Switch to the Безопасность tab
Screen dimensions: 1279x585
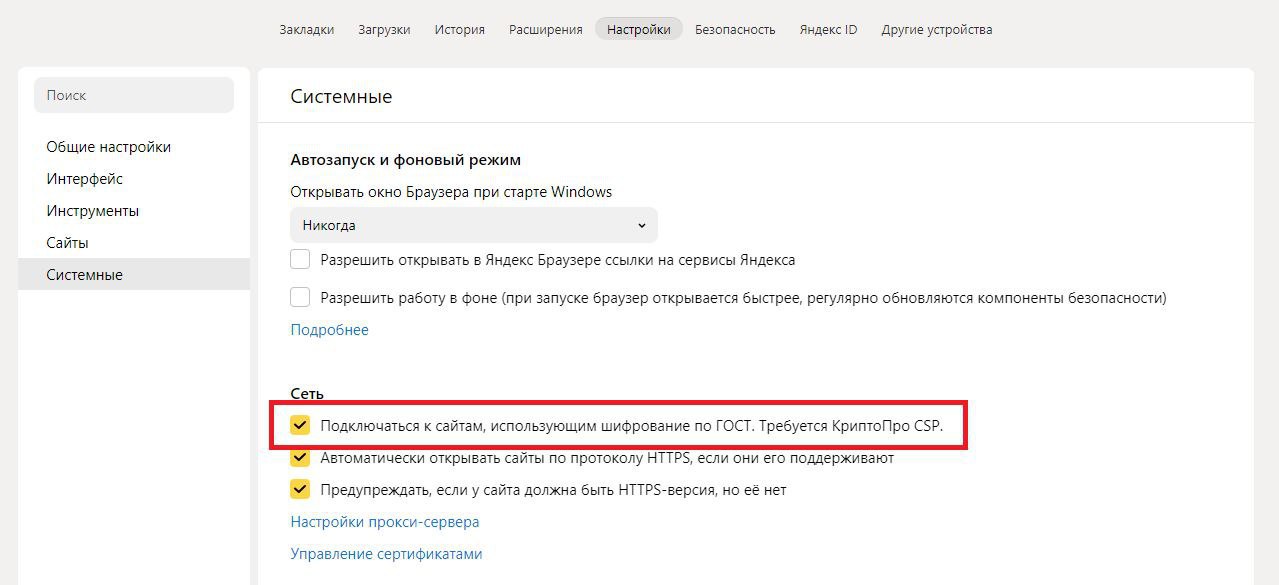[735, 29]
